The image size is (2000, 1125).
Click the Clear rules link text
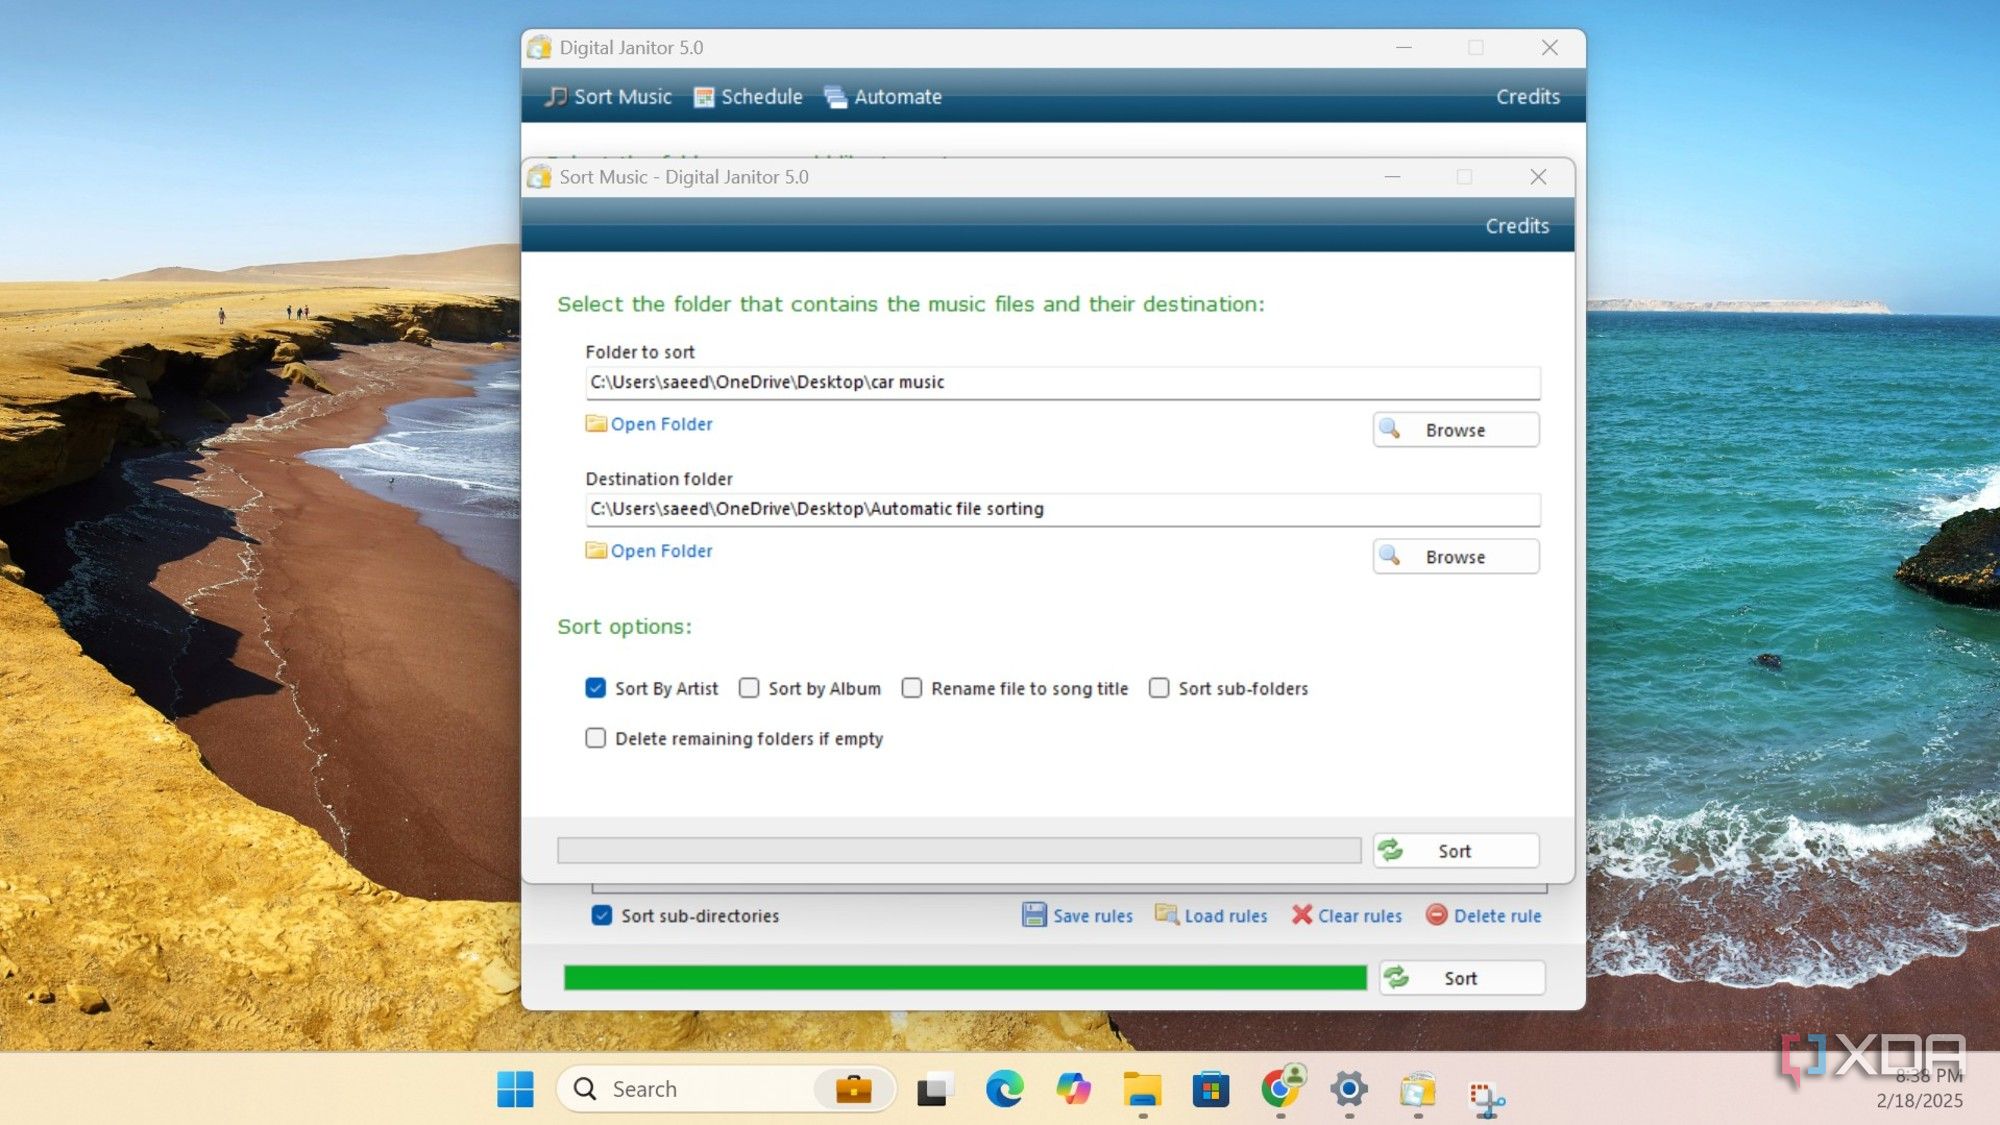pos(1359,916)
